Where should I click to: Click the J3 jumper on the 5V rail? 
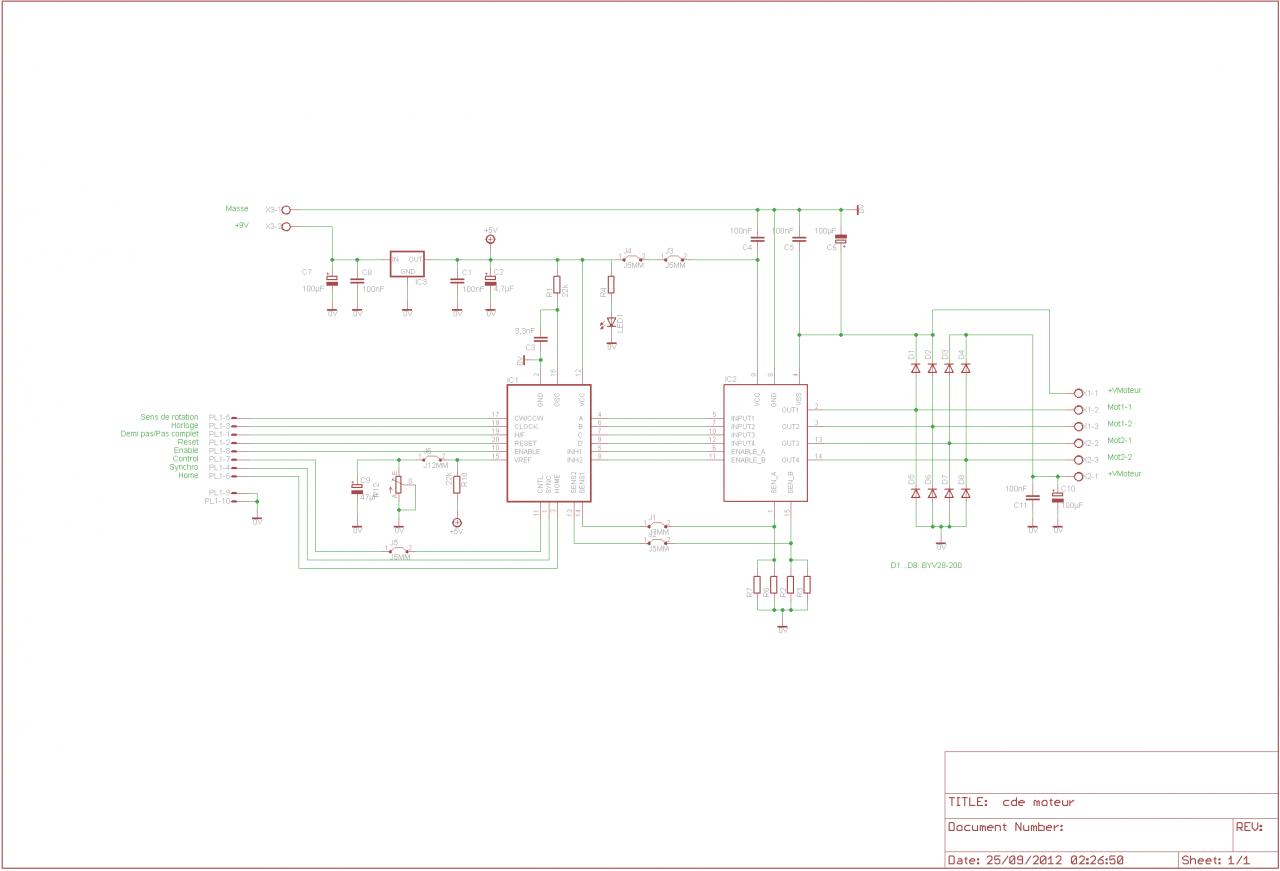(x=674, y=258)
